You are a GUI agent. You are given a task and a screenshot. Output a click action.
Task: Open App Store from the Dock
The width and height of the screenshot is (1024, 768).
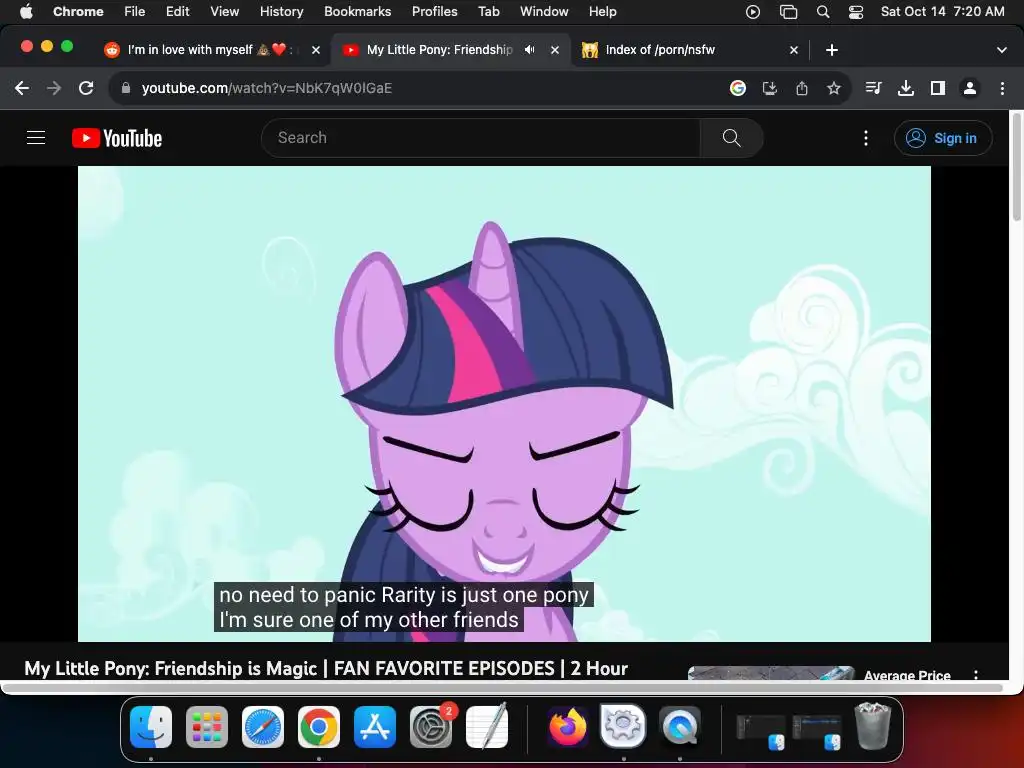[375, 727]
